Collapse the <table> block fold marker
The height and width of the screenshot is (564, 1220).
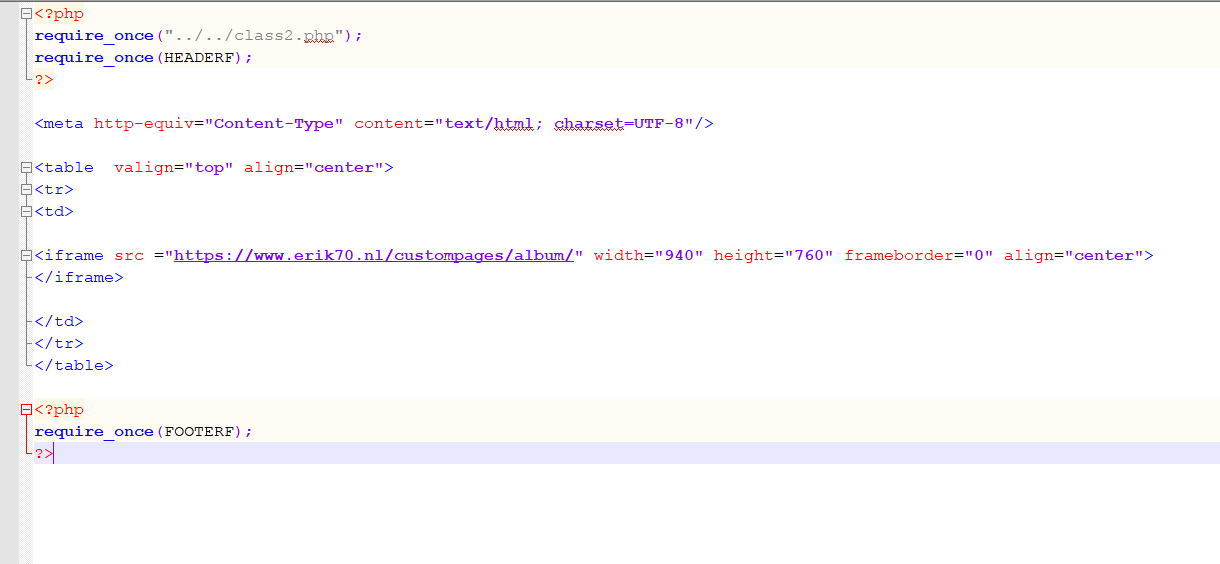[27, 168]
